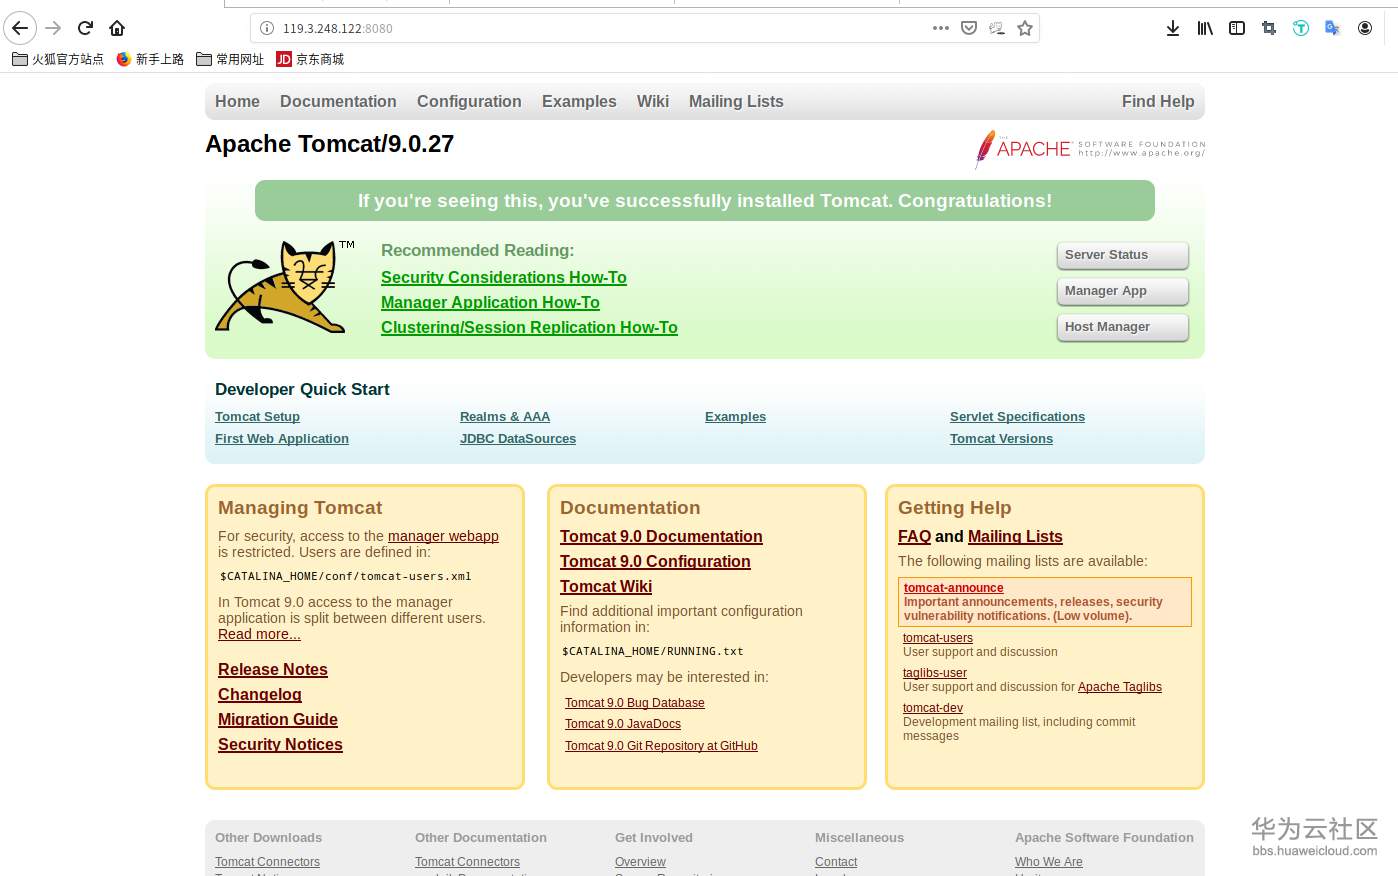Open Tomcat 9.0 Git Repository at GitHub
The height and width of the screenshot is (876, 1398).
661,746
